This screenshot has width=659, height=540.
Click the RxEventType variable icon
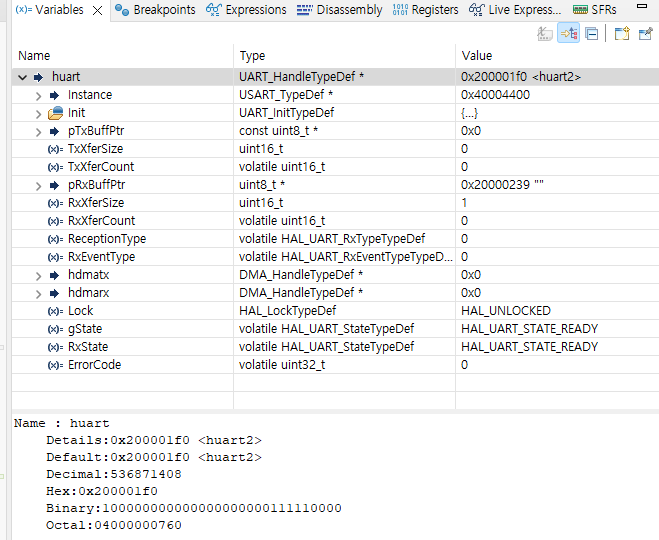(x=55, y=257)
